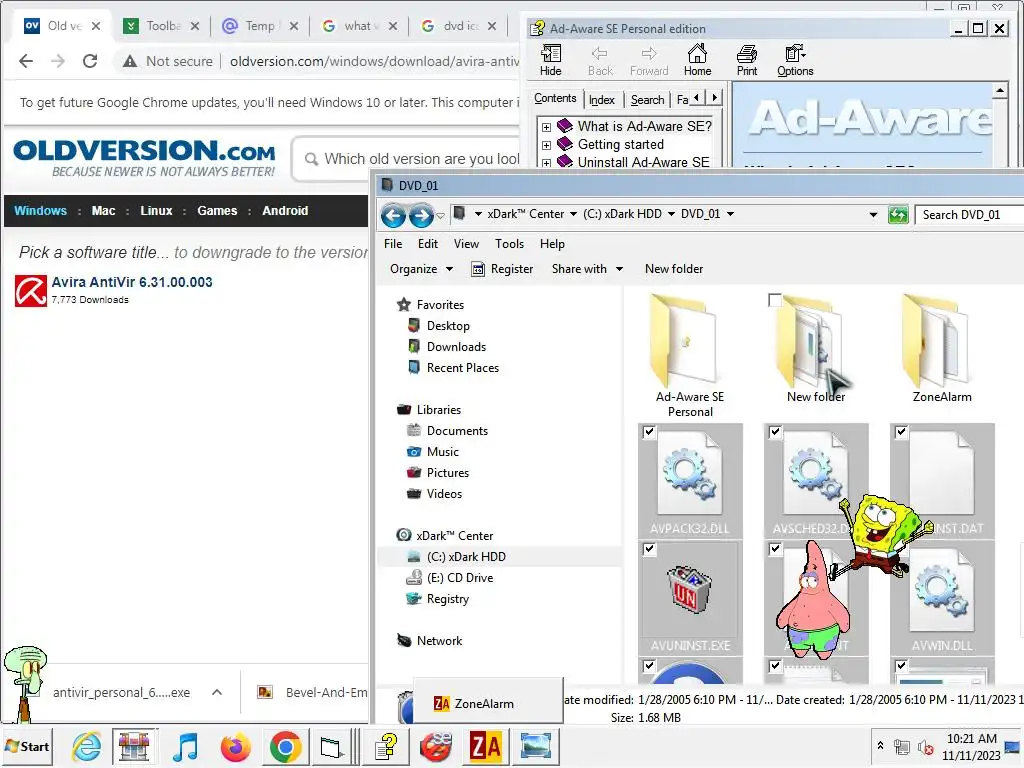Screen dimensions: 1024x768
Task: Open the Android section on OldVersion
Action: tap(285, 211)
